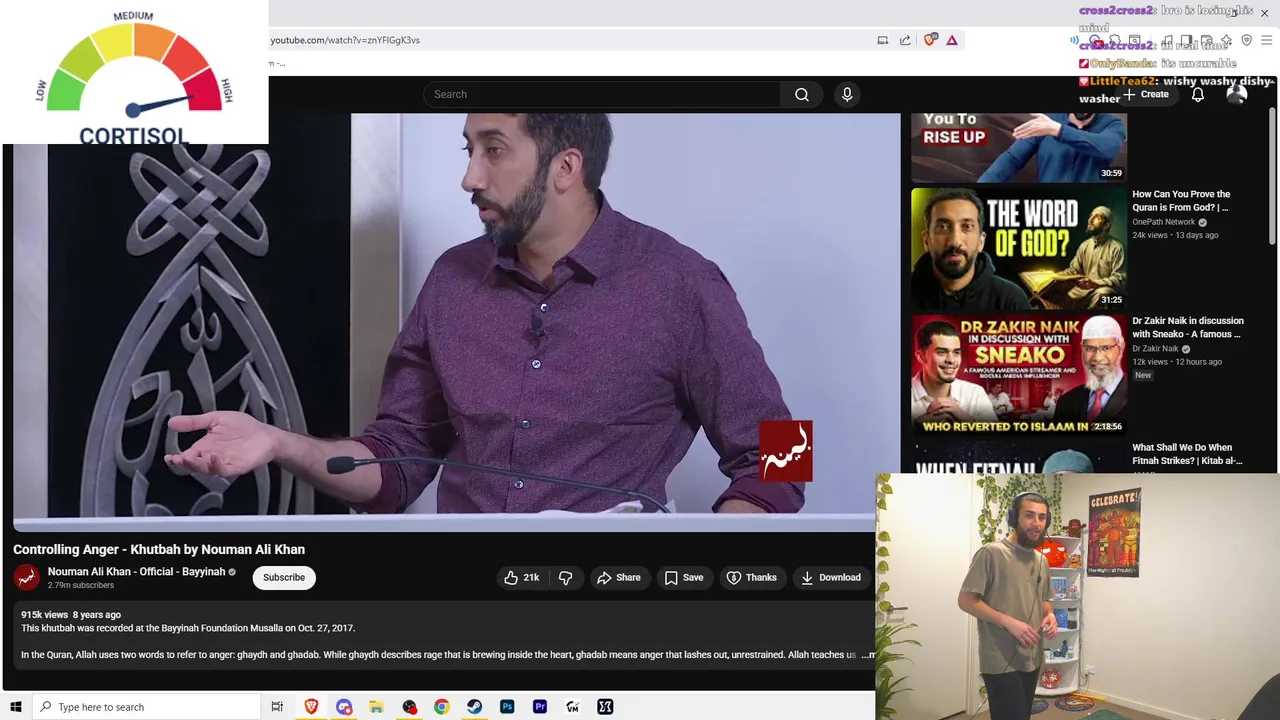Click into the YouTube Search field
The width and height of the screenshot is (1280, 720).
(x=602, y=94)
